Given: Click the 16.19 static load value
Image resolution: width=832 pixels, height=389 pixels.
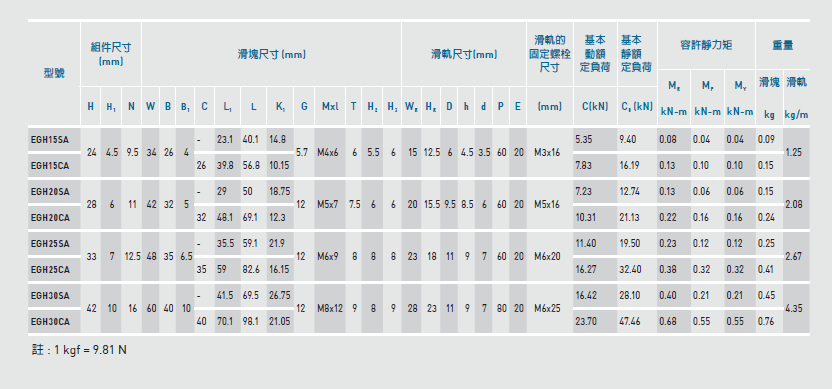Looking at the screenshot, I should (630, 166).
